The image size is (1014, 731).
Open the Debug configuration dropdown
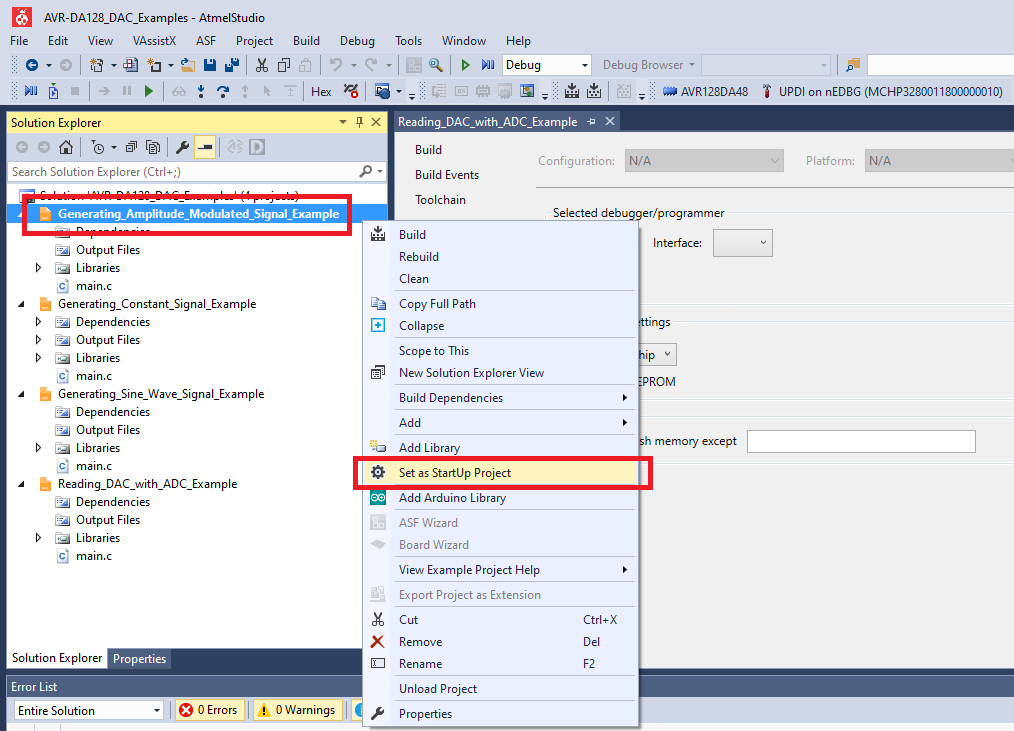click(x=546, y=65)
